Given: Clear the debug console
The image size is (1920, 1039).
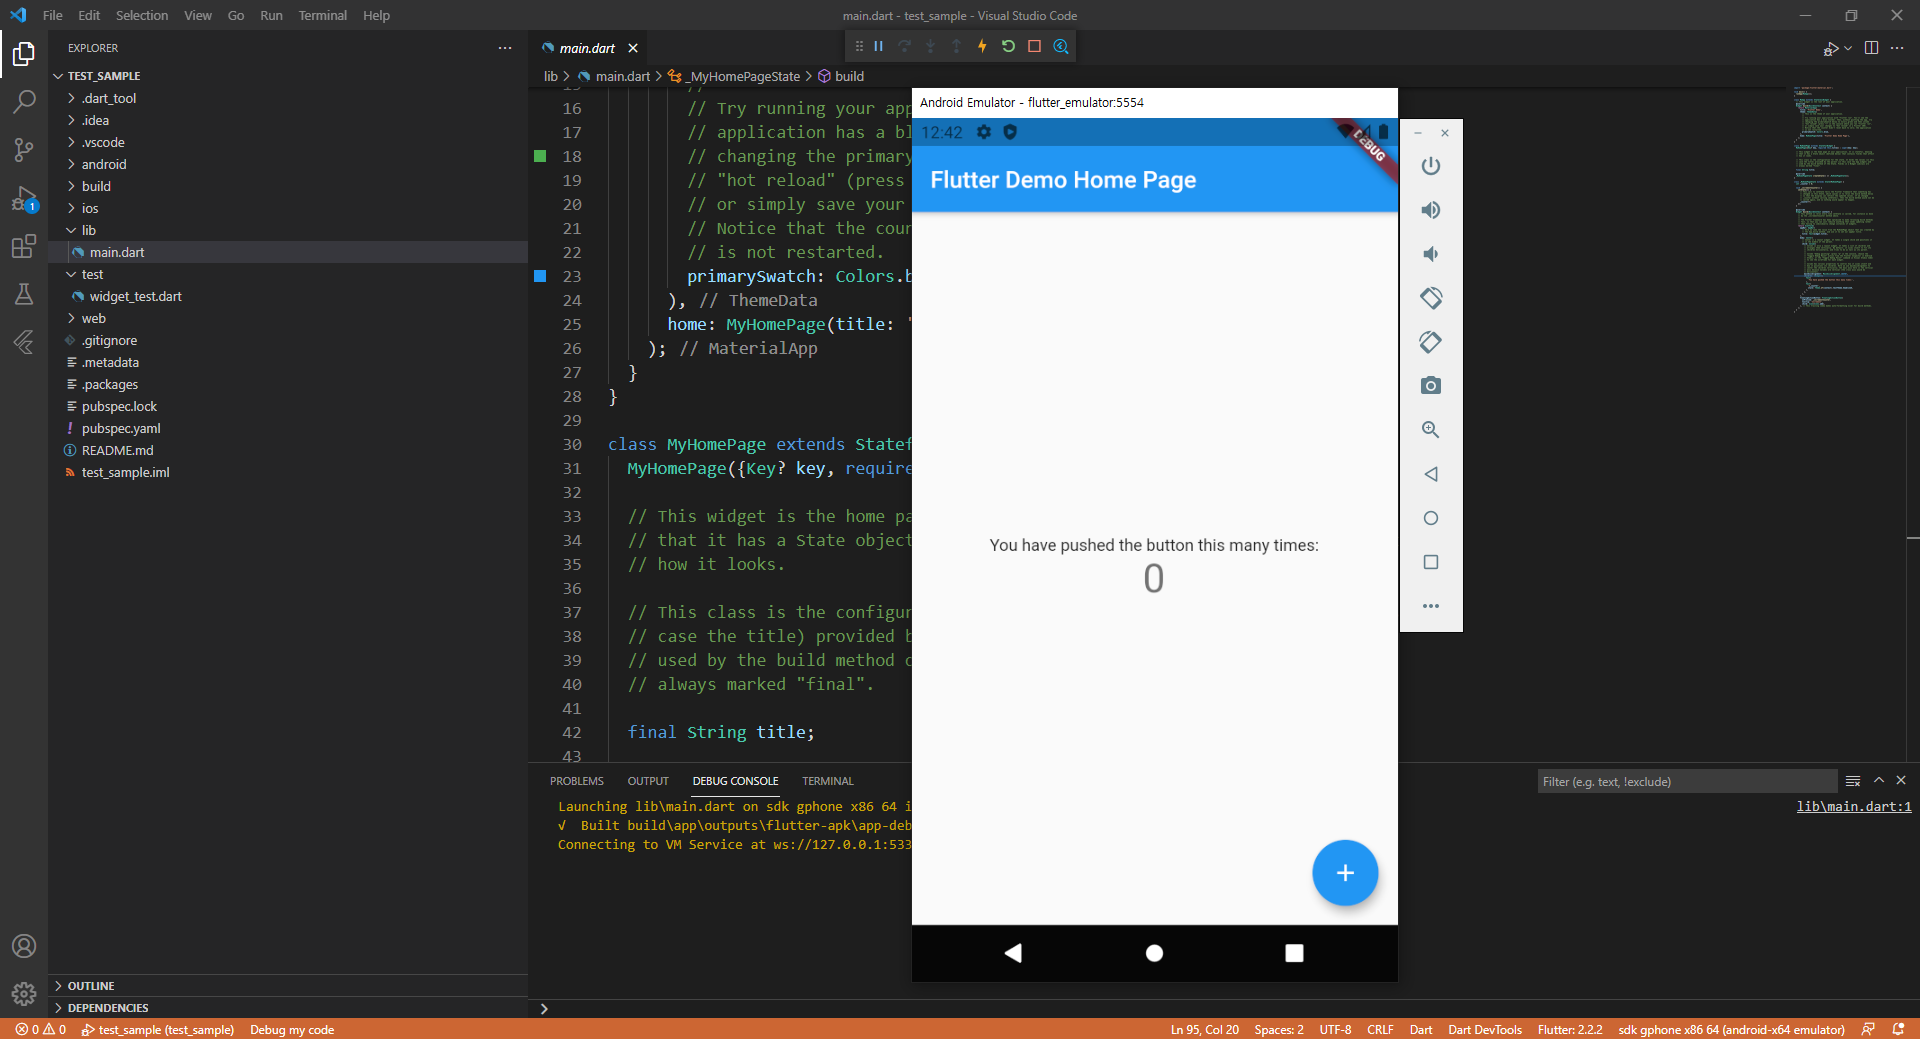Looking at the screenshot, I should point(1853,781).
